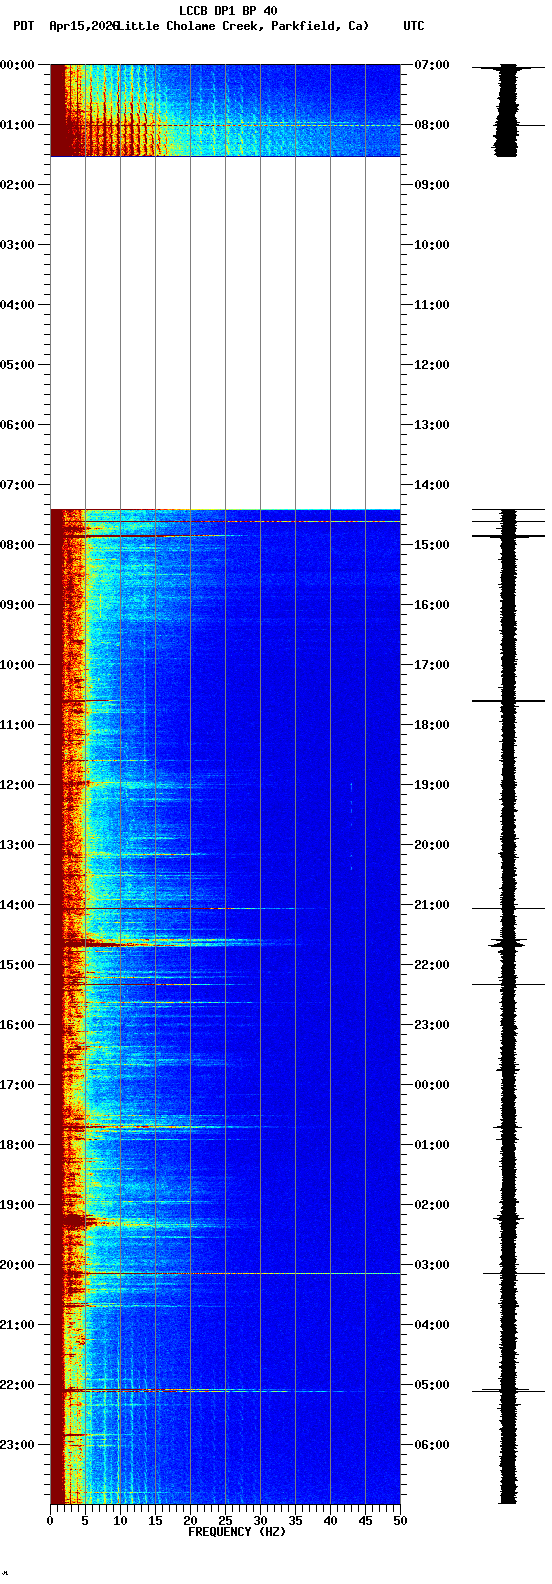
Task: Click the '00:00' label on the PDT axis
Action: coord(16,65)
